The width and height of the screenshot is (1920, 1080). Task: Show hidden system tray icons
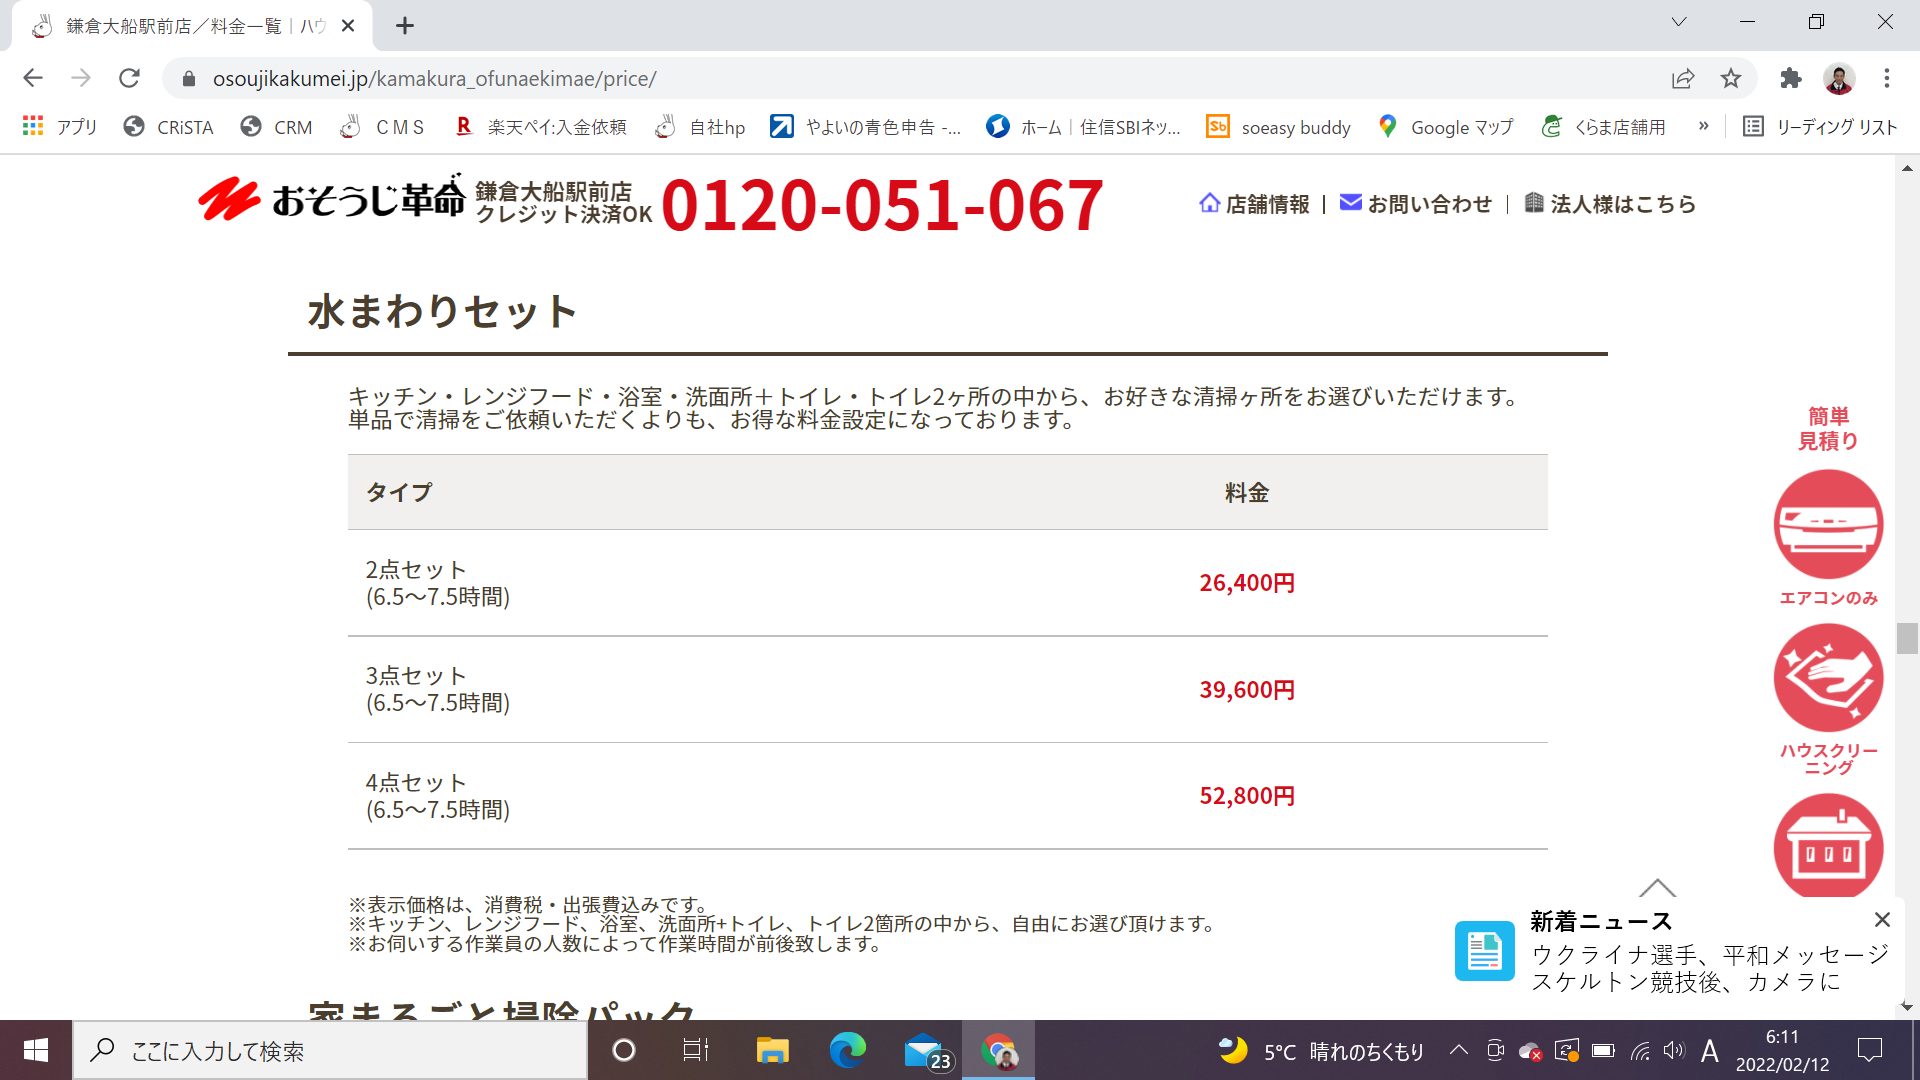[x=1459, y=1050]
